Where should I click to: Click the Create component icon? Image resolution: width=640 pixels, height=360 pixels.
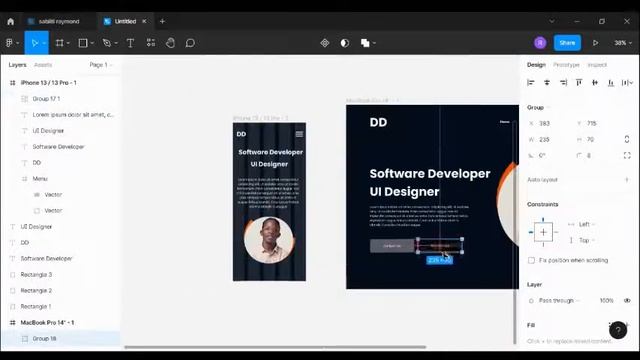pyautogui.click(x=324, y=43)
